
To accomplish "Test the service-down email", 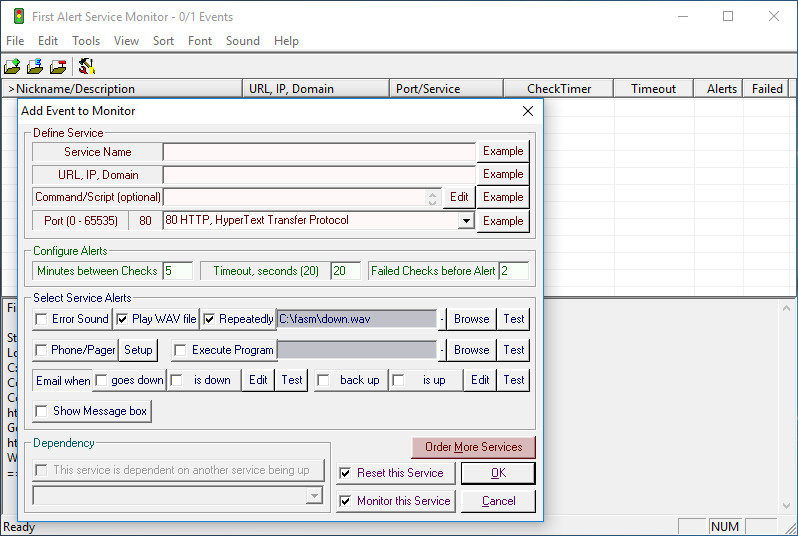I will (x=292, y=380).
